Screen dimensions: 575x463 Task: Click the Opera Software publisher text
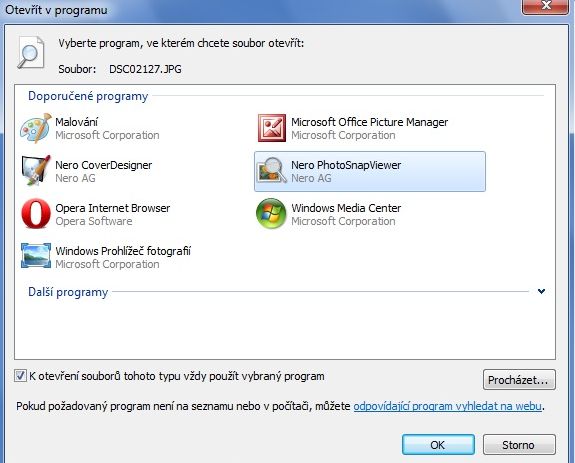(x=94, y=221)
